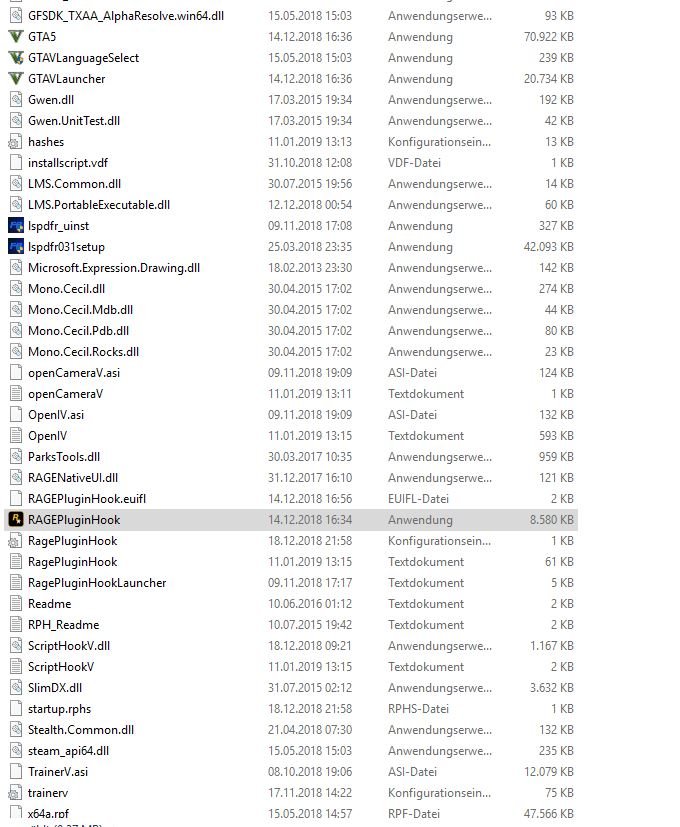Click the openCameraV.asi file icon
The height and width of the screenshot is (827, 680).
pyautogui.click(x=16, y=373)
